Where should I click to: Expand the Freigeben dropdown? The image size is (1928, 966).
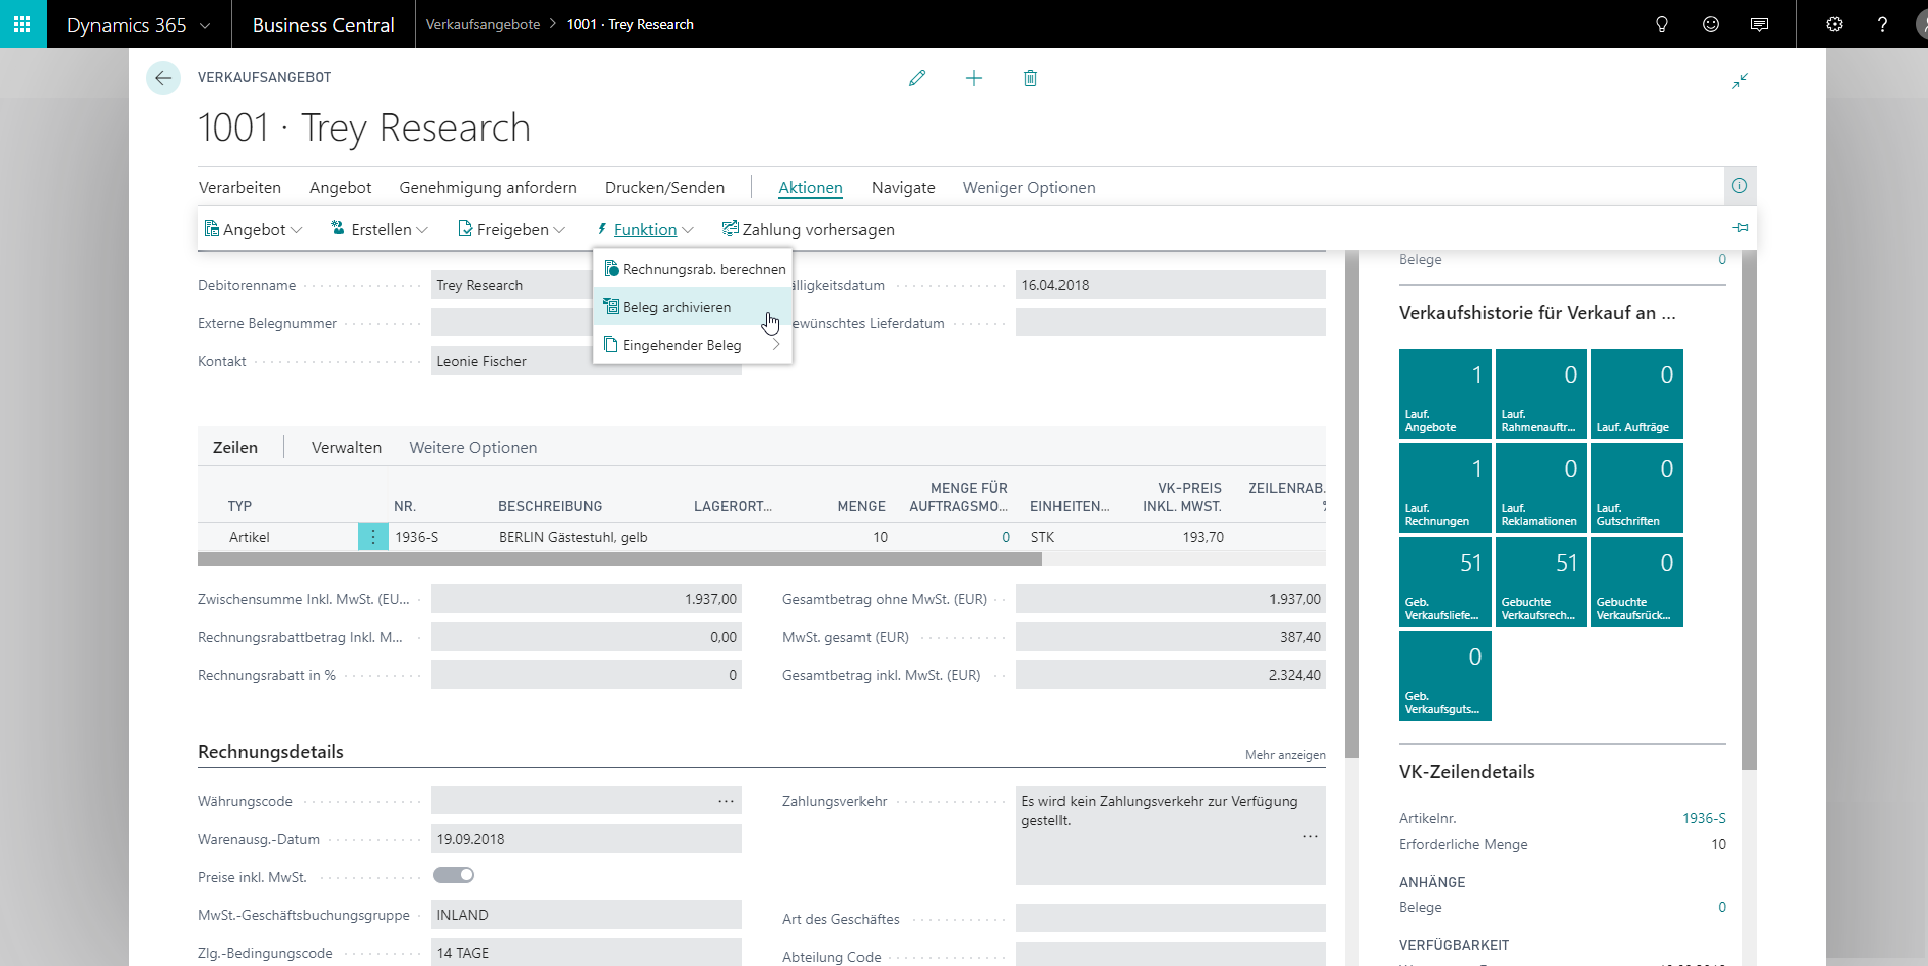[x=511, y=229]
